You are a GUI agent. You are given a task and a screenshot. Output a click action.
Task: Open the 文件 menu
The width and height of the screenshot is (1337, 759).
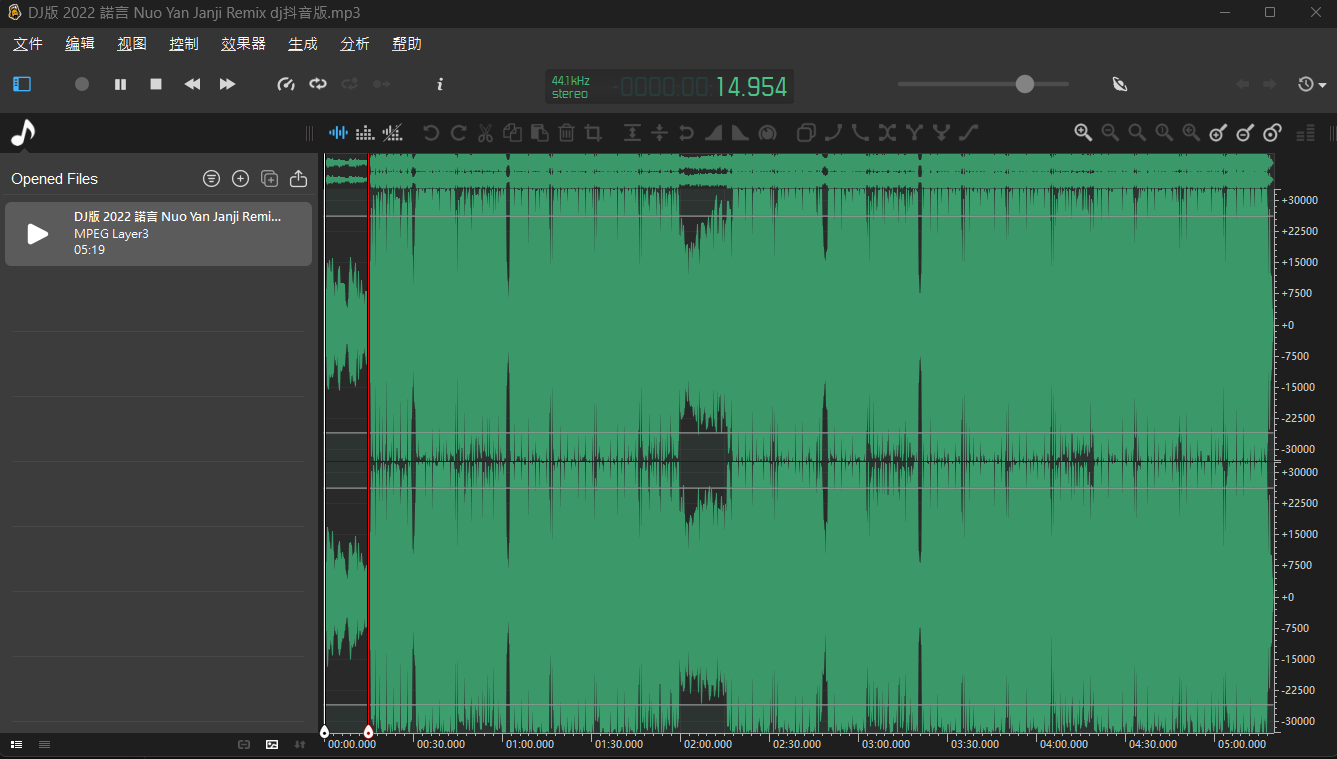pyautogui.click(x=28, y=44)
